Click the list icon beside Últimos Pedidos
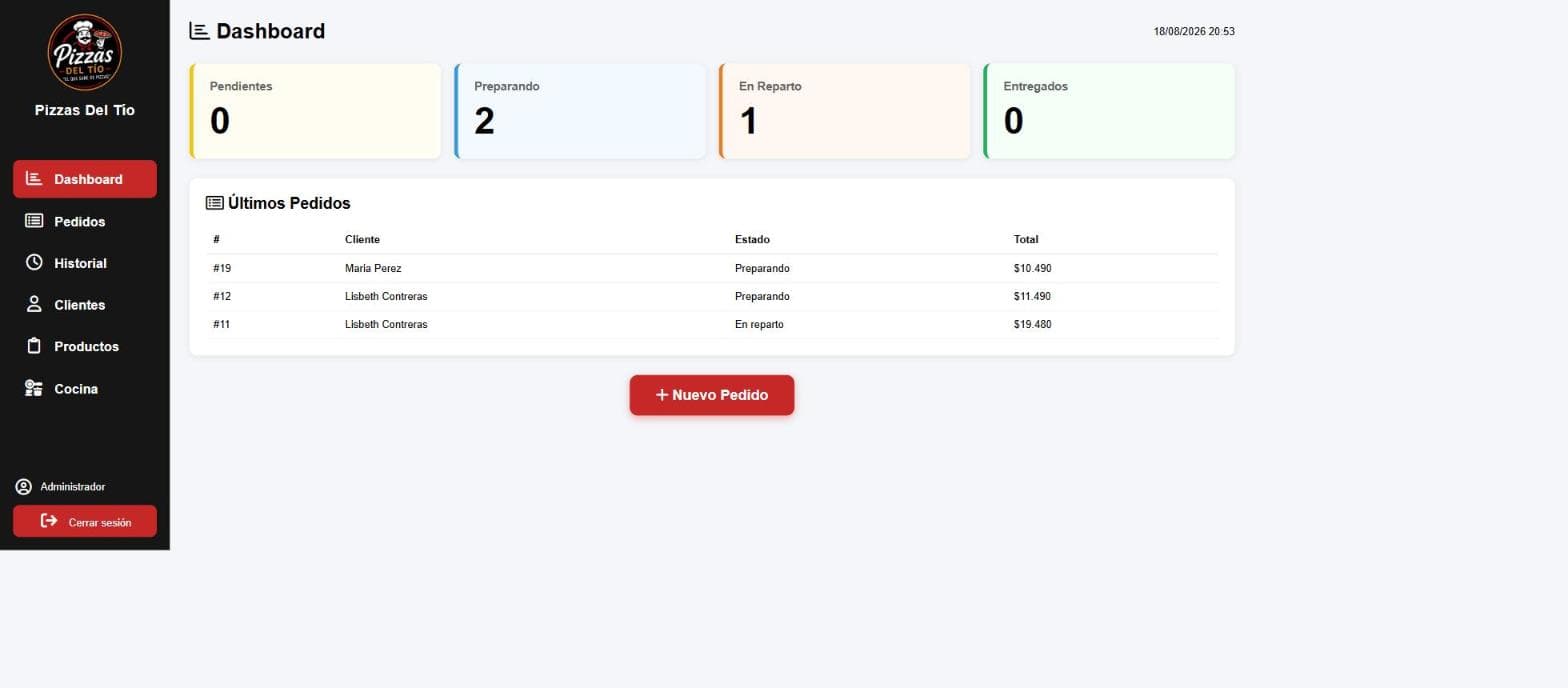Image resolution: width=1568 pixels, height=688 pixels. [x=215, y=203]
